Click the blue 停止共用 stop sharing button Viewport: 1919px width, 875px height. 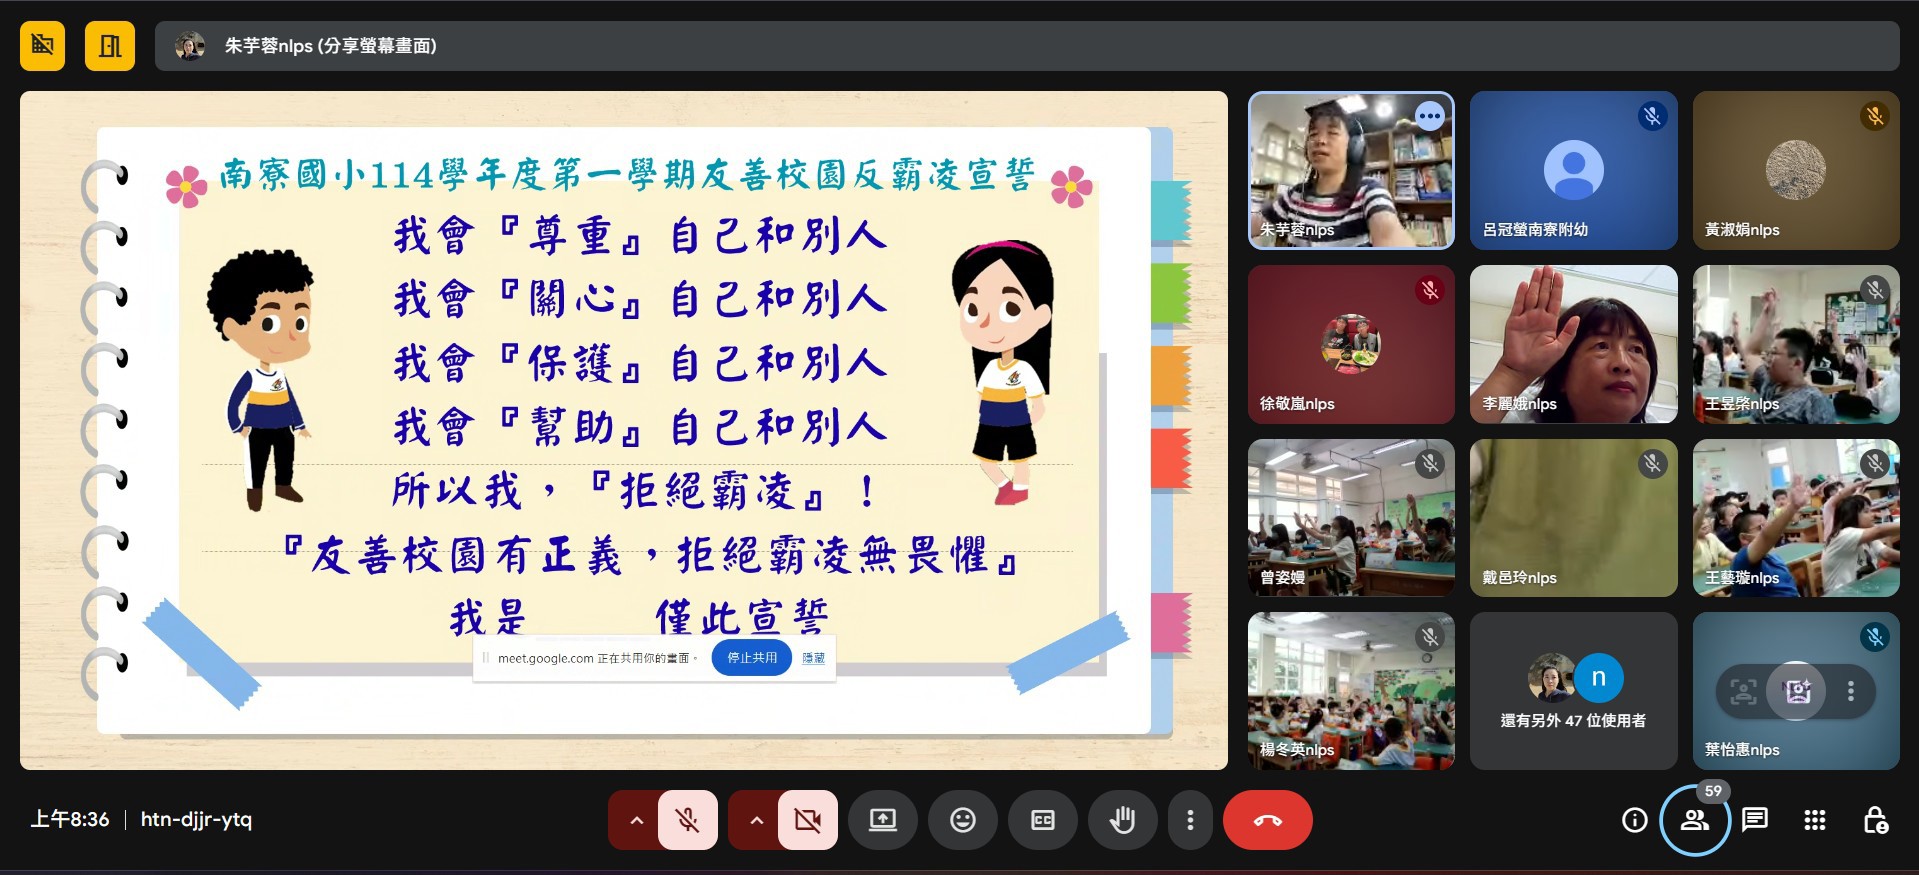(751, 657)
